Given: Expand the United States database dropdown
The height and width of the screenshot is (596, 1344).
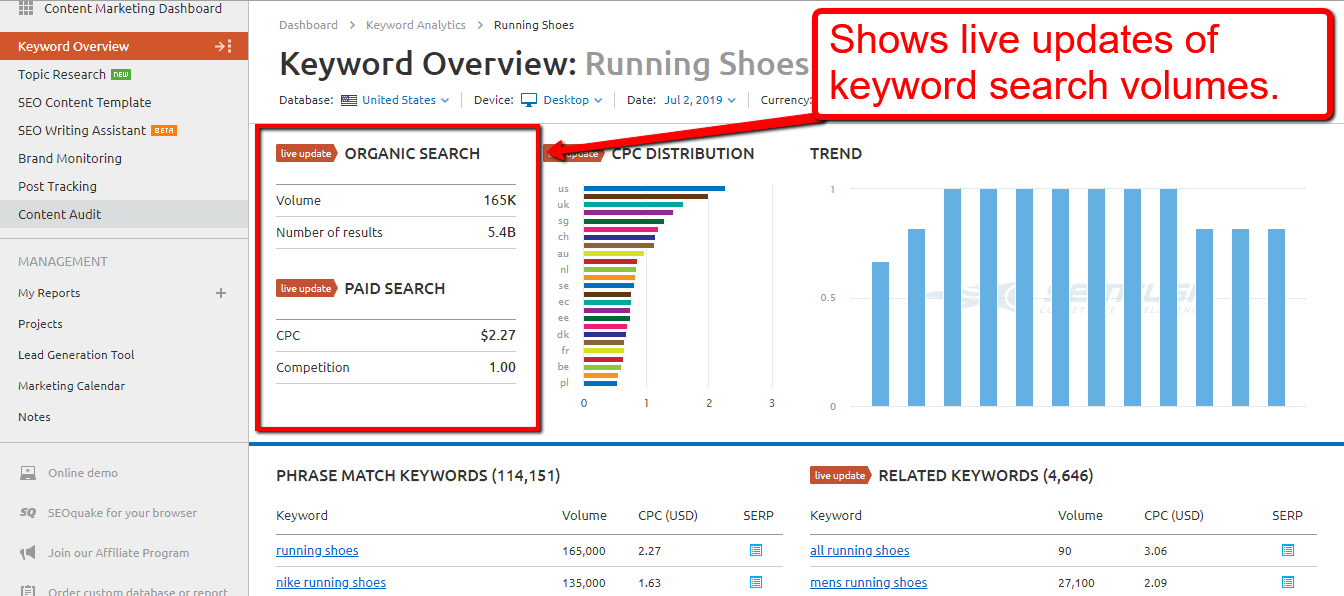Looking at the screenshot, I should 405,100.
